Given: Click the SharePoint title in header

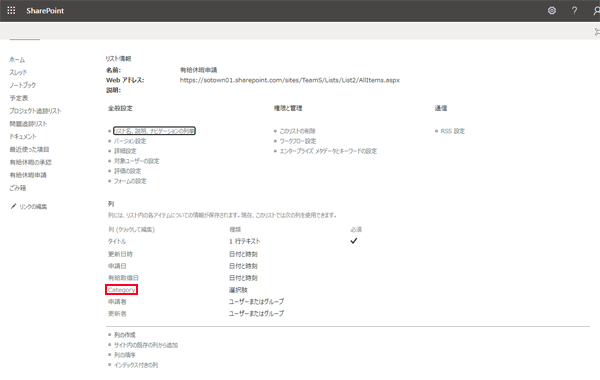Looking at the screenshot, I should (x=45, y=11).
